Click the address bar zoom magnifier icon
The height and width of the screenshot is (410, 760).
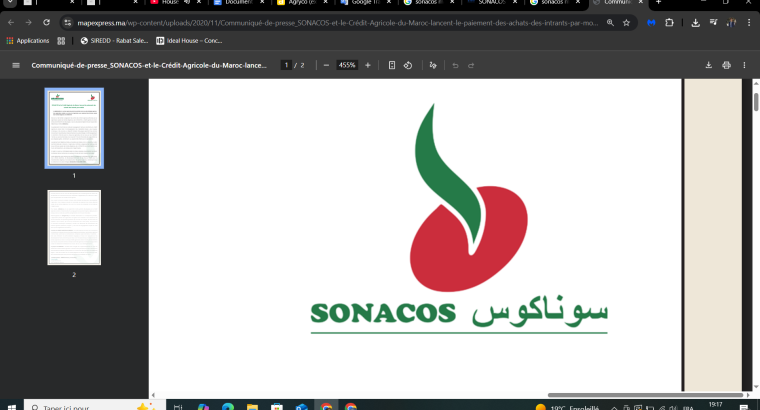610,23
